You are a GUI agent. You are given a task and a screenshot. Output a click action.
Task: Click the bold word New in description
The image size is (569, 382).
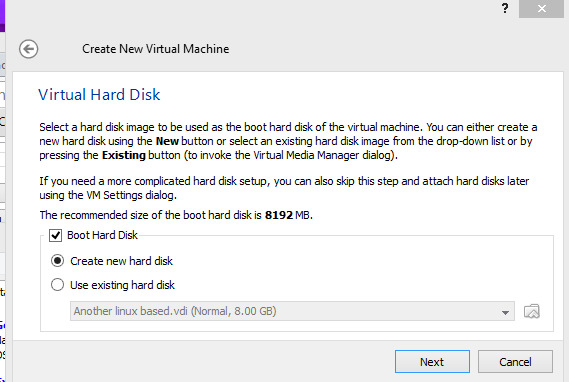click(167, 141)
